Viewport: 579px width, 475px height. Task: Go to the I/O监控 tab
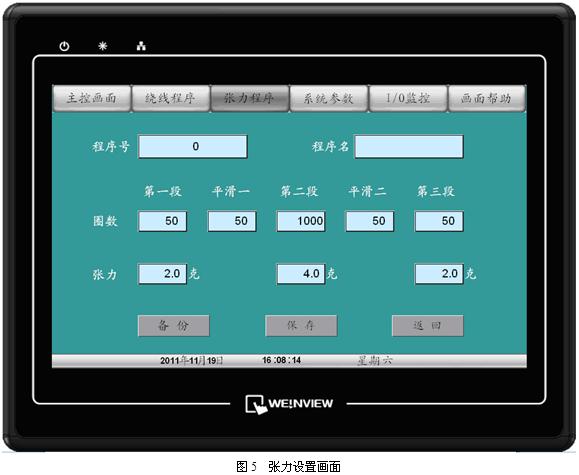pyautogui.click(x=408, y=98)
